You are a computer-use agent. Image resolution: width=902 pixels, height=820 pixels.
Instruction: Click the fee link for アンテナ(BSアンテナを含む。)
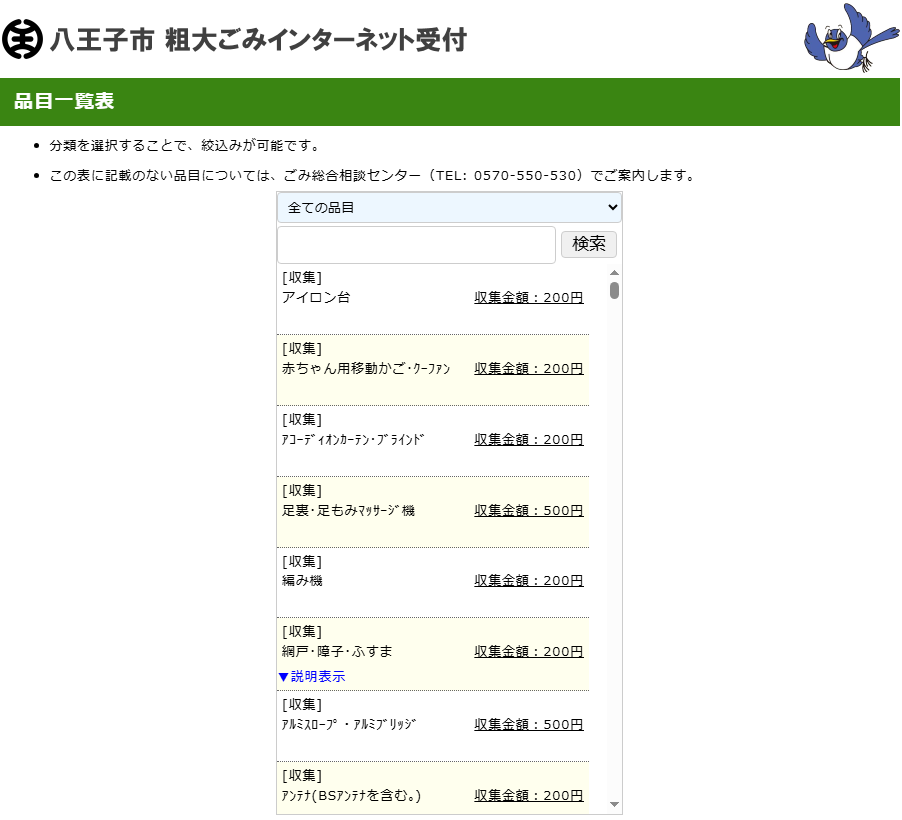(528, 796)
